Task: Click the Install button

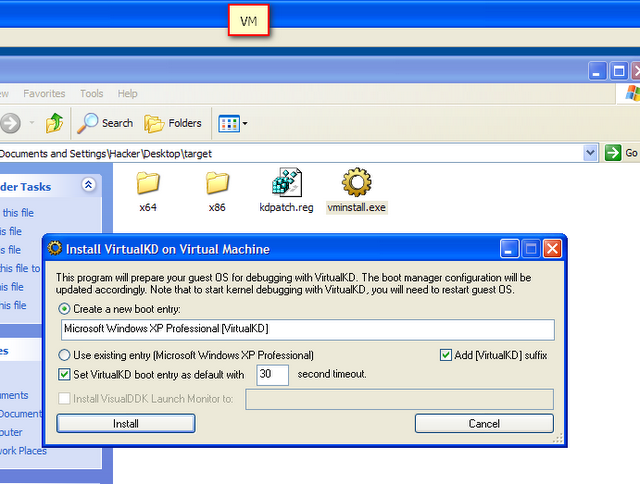Action: click(x=126, y=424)
